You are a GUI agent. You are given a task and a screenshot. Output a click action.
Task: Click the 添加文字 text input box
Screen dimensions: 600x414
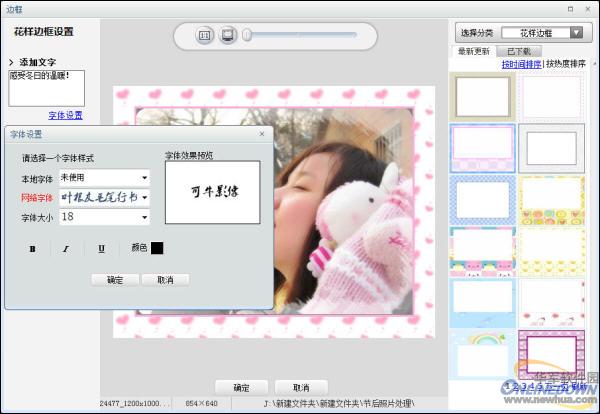[x=46, y=88]
